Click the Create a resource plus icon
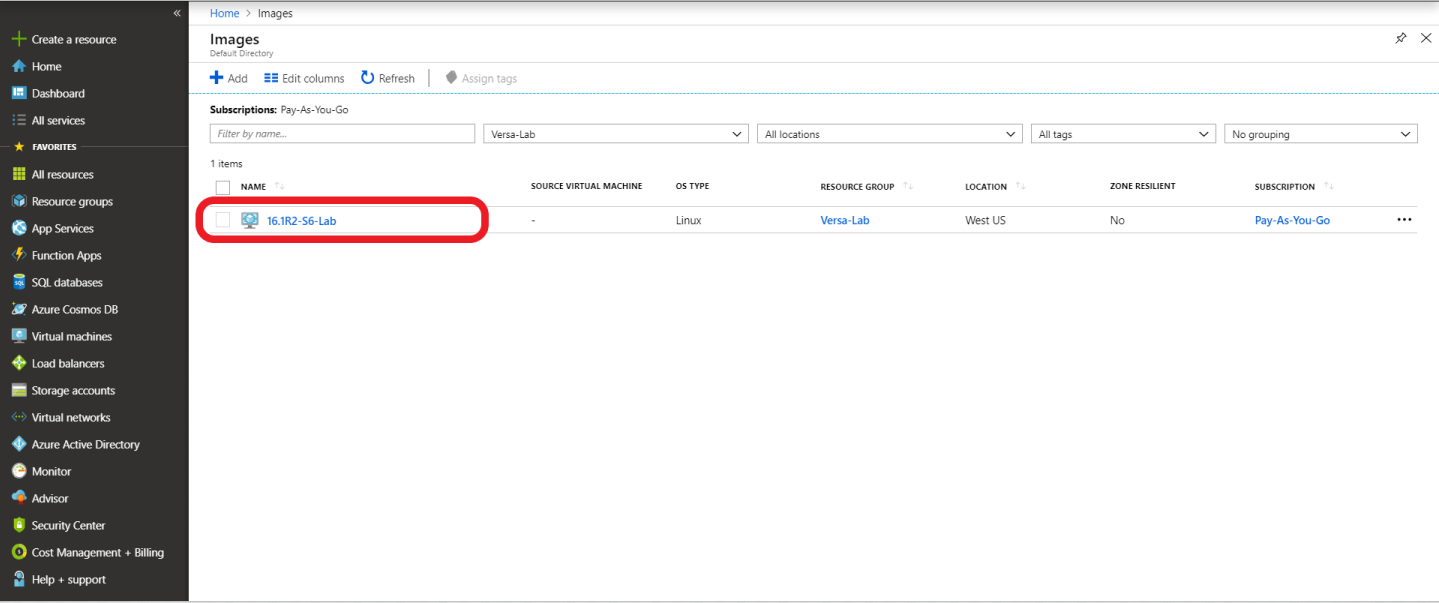Screen dimensions: 1439x603 point(18,39)
